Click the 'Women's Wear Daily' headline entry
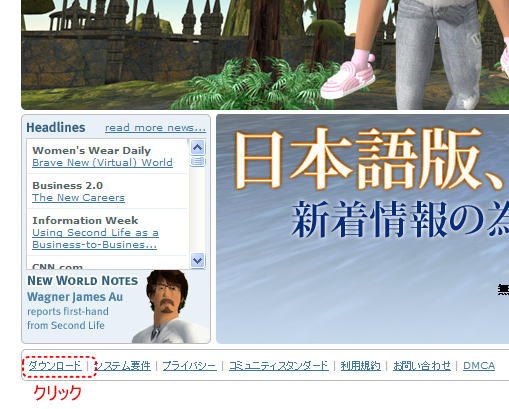The image size is (509, 409). [92, 150]
